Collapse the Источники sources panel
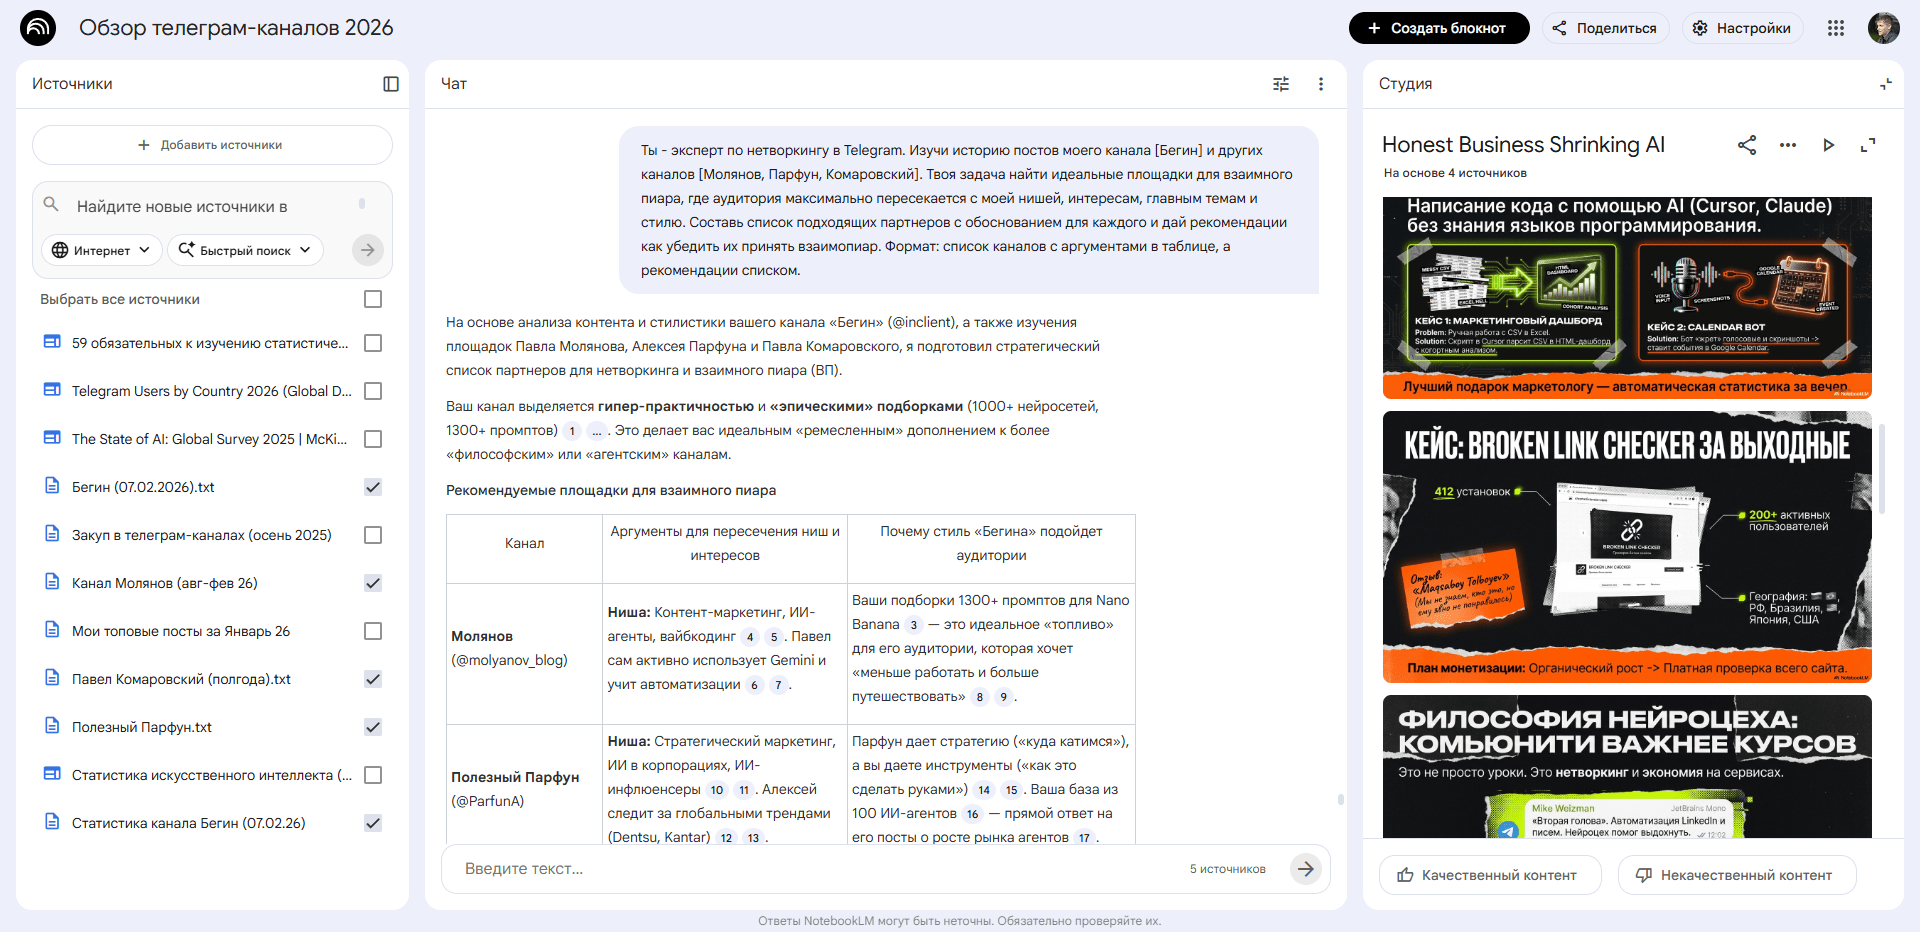 point(390,84)
